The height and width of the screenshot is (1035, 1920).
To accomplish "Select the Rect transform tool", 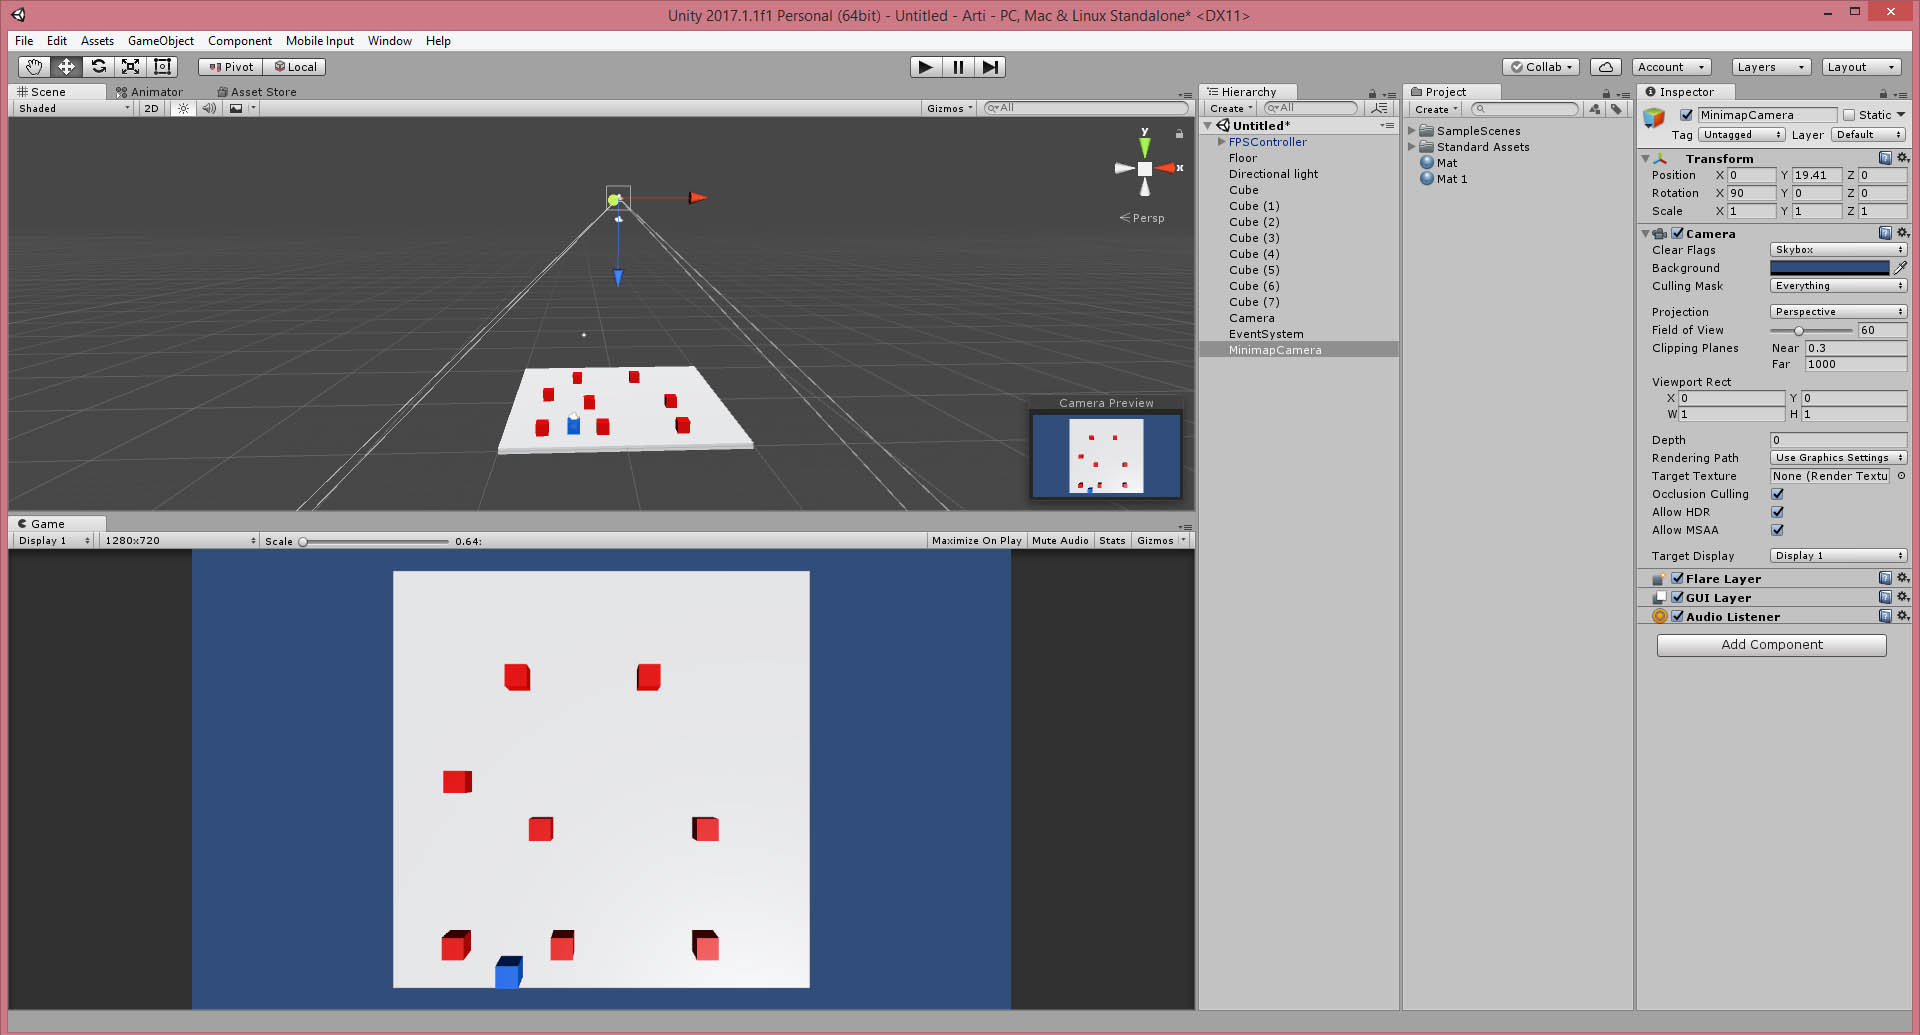I will coord(162,67).
